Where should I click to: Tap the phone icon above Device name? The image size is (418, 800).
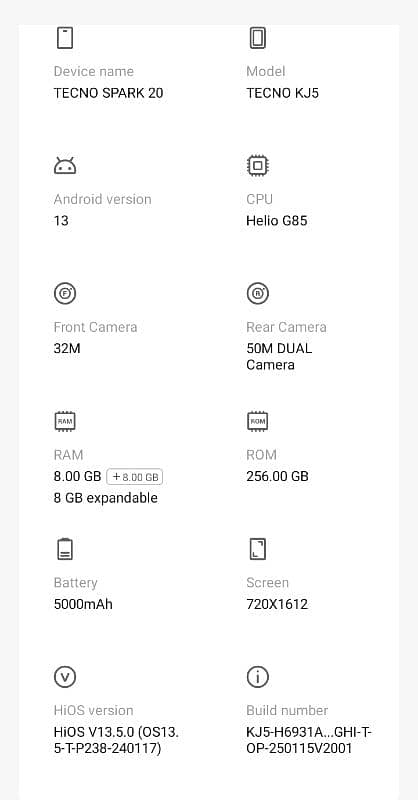tap(65, 38)
